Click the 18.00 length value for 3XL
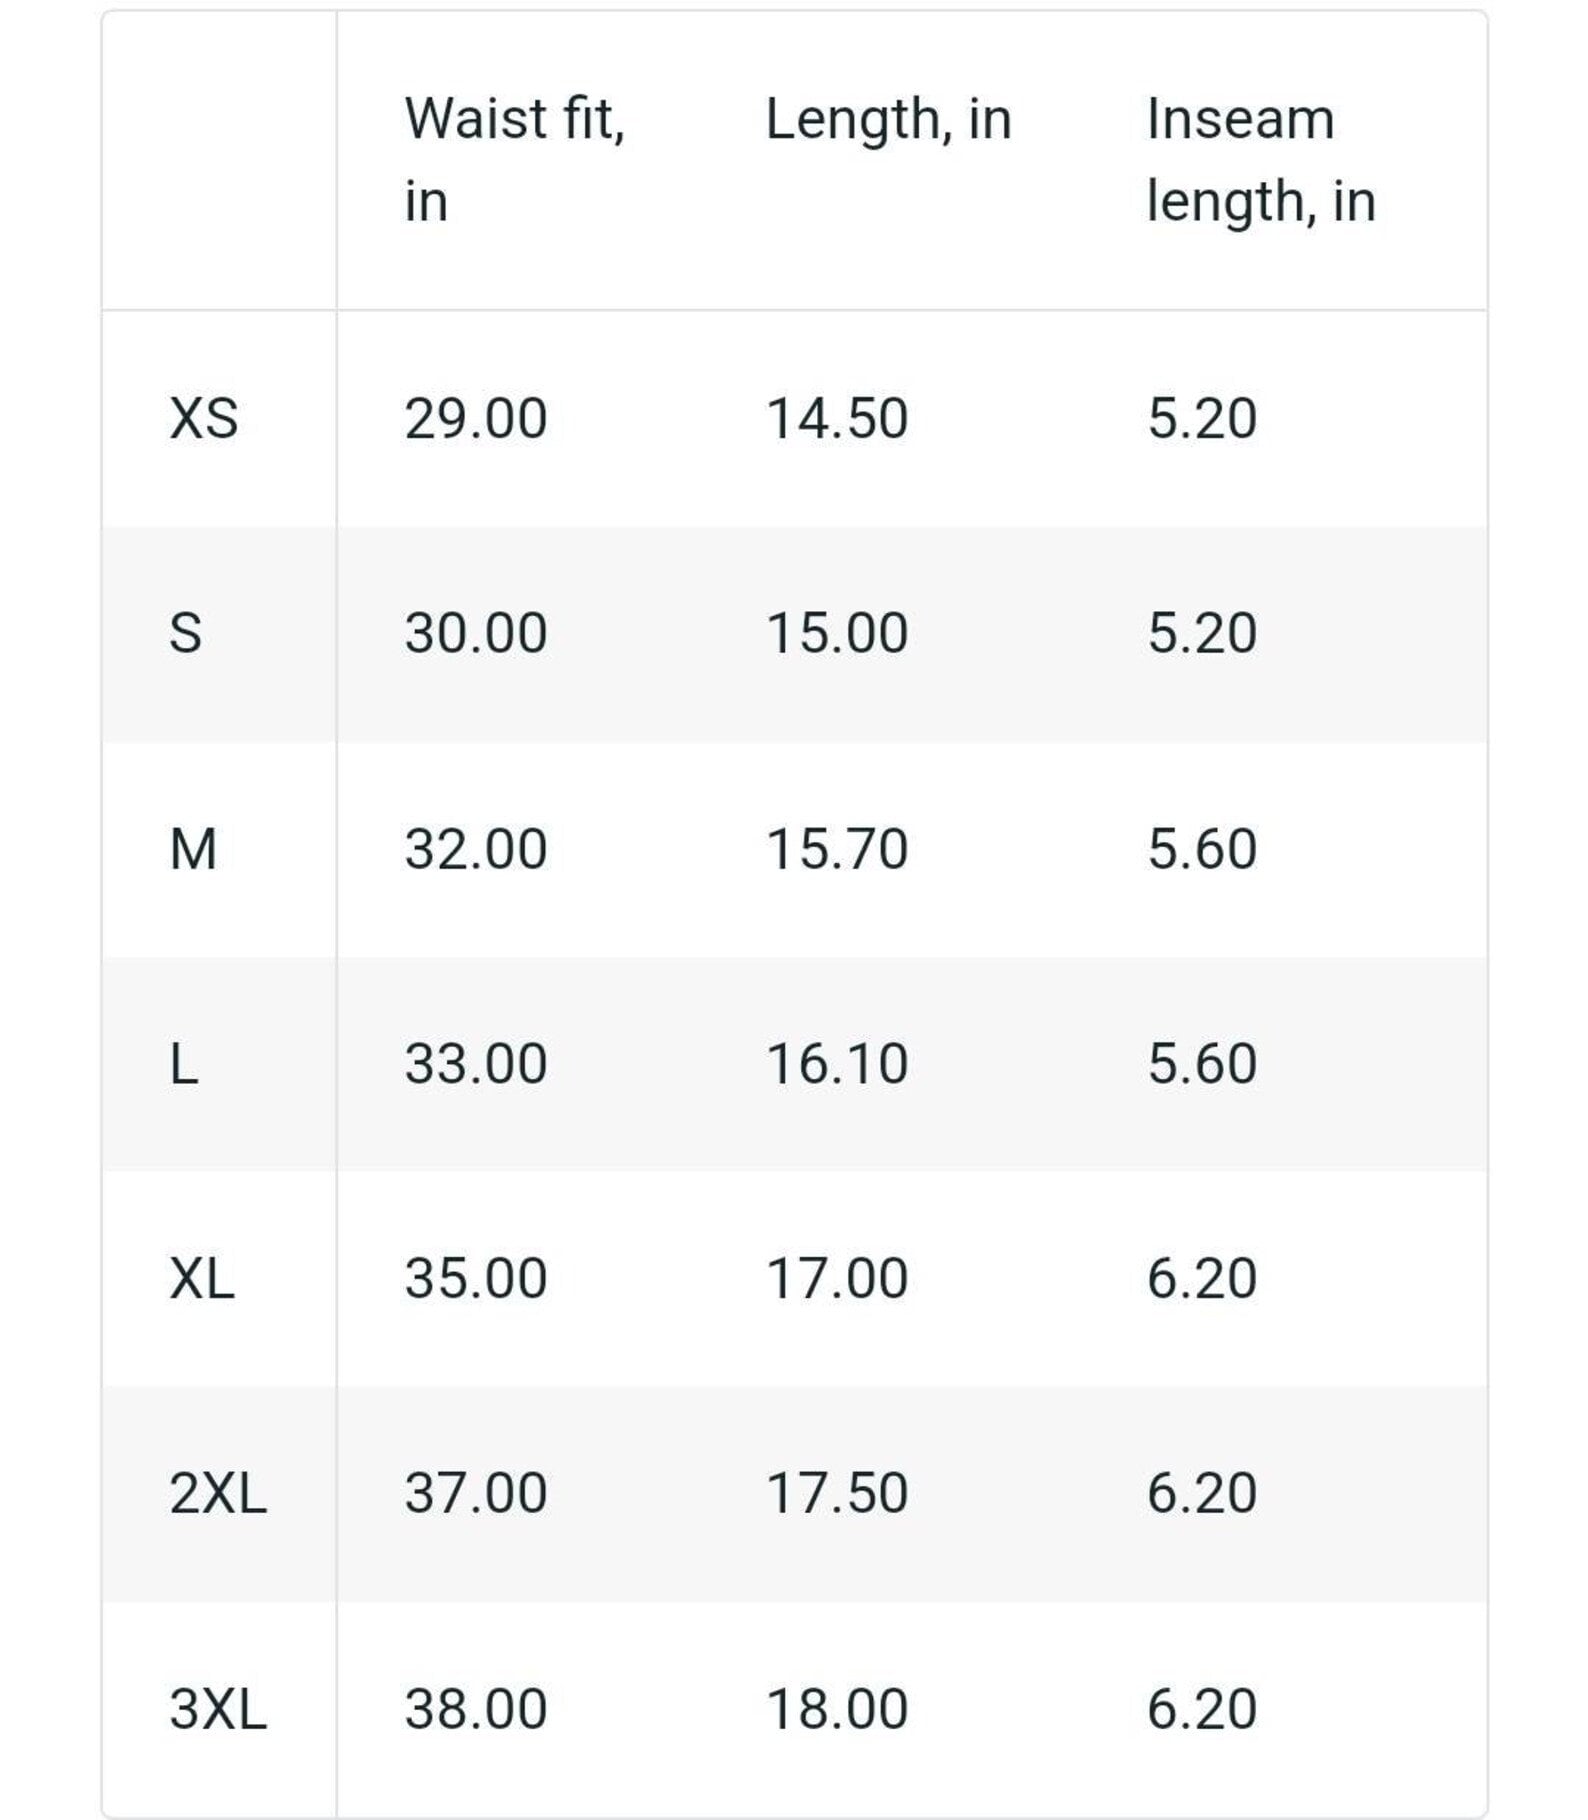 (x=836, y=1708)
